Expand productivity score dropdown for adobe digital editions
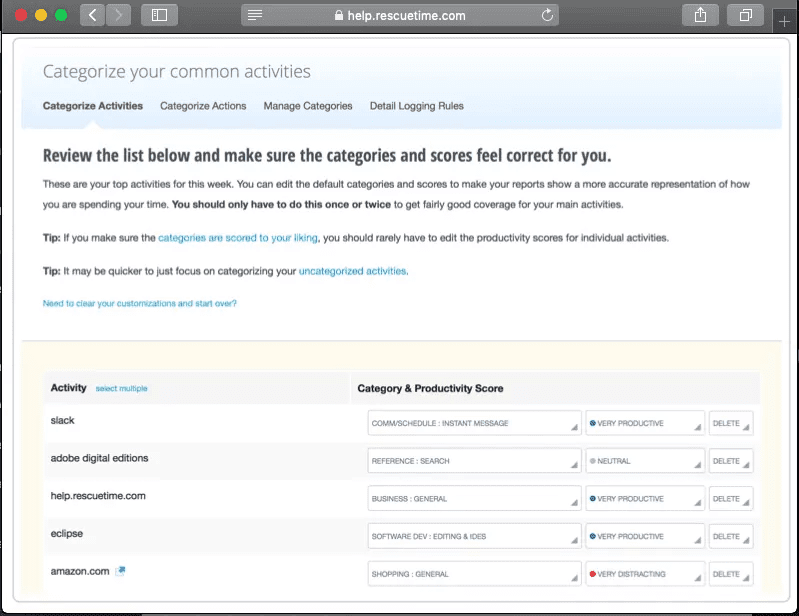799x616 pixels. [645, 461]
